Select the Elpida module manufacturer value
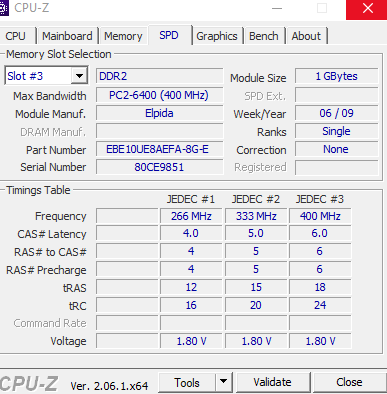This screenshot has width=387, height=394. point(160,113)
